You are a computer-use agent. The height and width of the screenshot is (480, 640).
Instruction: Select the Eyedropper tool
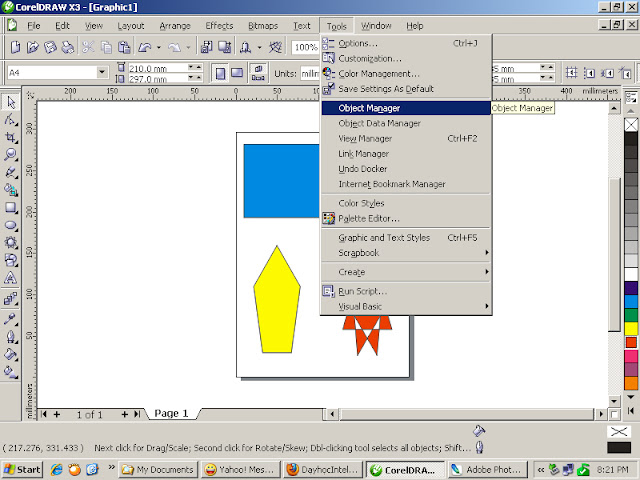tap(10, 318)
